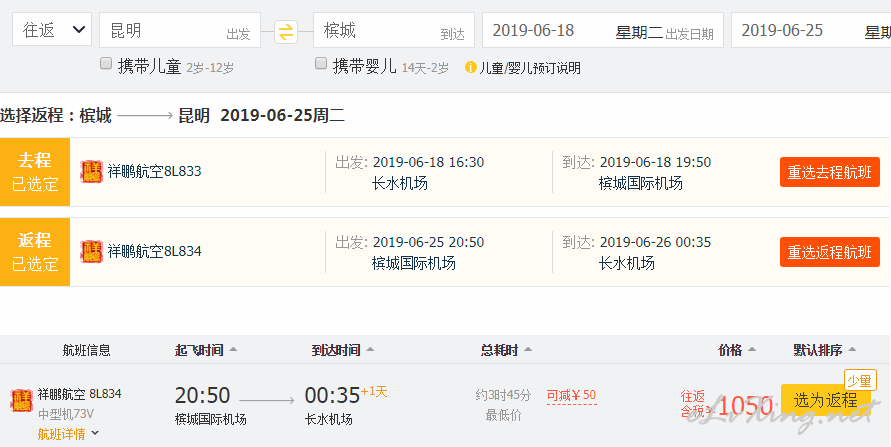891x447 pixels.
Task: Click the 昆明 departure city field
Action: tap(180, 30)
